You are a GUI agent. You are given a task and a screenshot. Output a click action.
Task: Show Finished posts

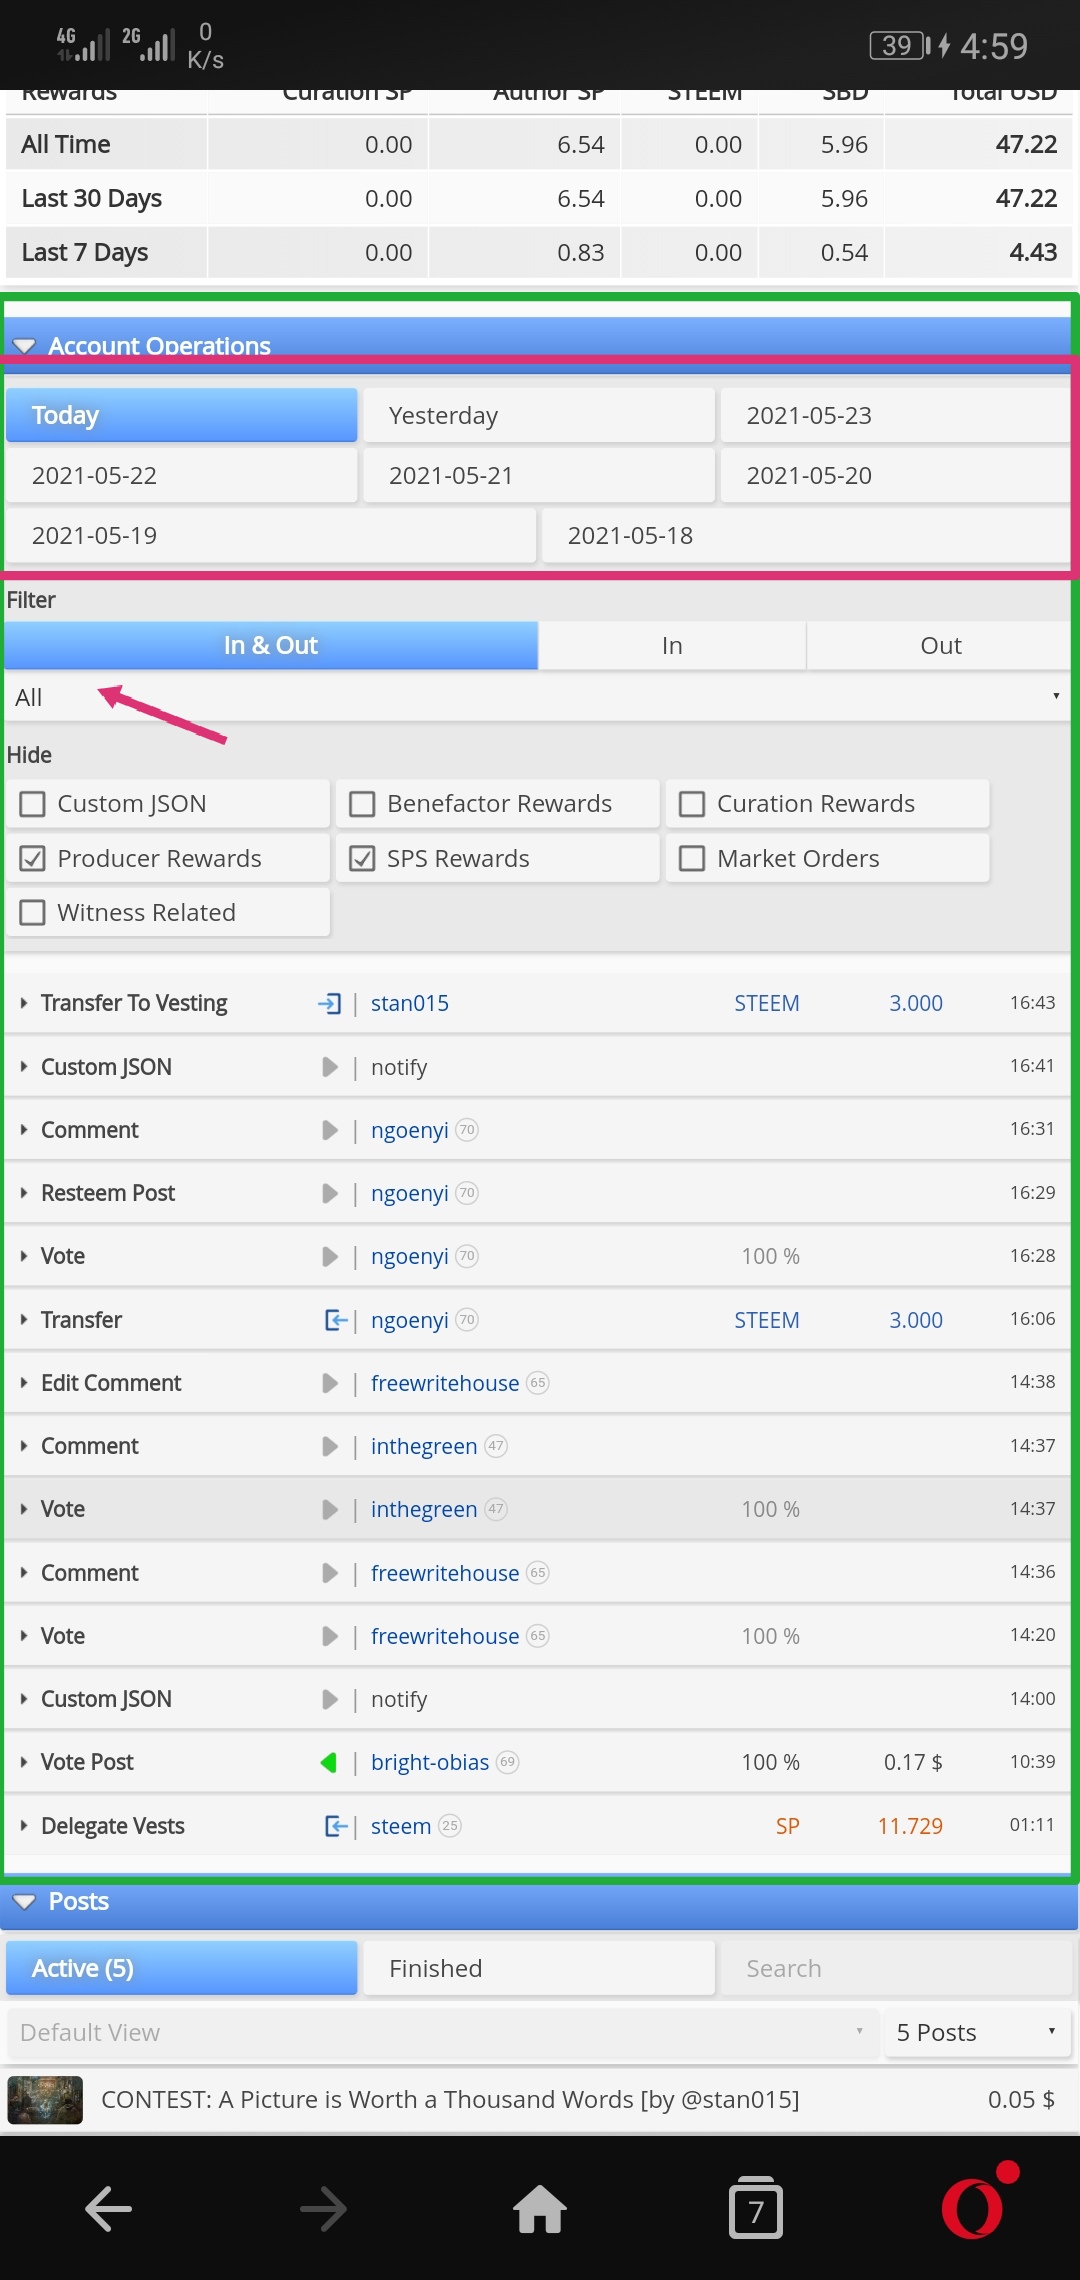(x=539, y=1968)
